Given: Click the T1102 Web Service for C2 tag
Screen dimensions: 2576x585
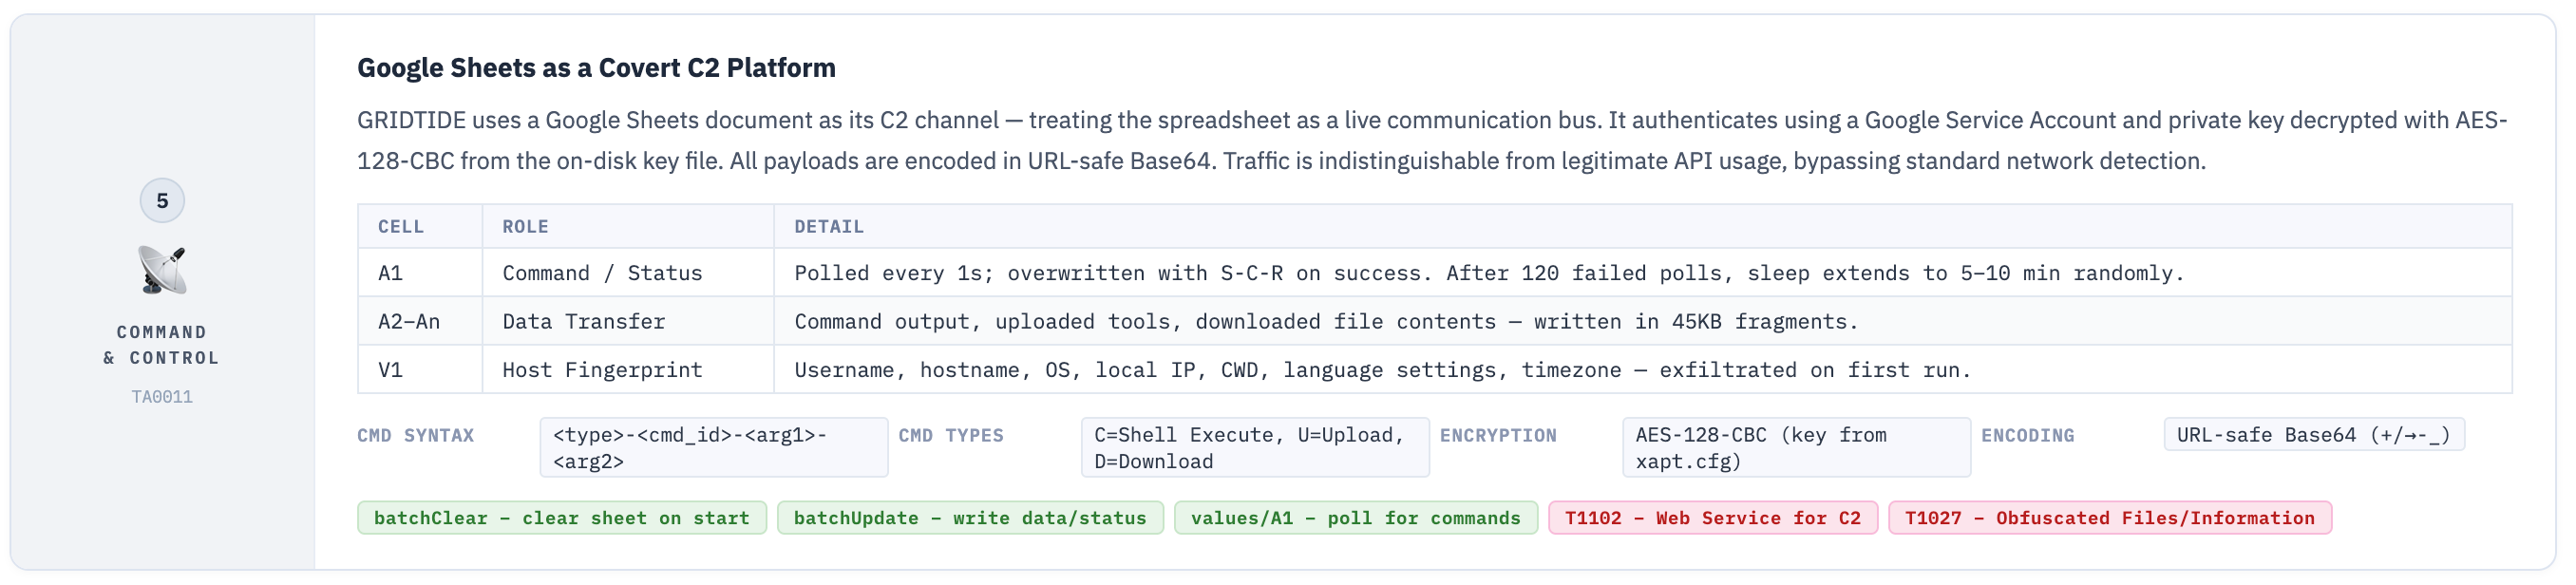Looking at the screenshot, I should (x=1712, y=518).
